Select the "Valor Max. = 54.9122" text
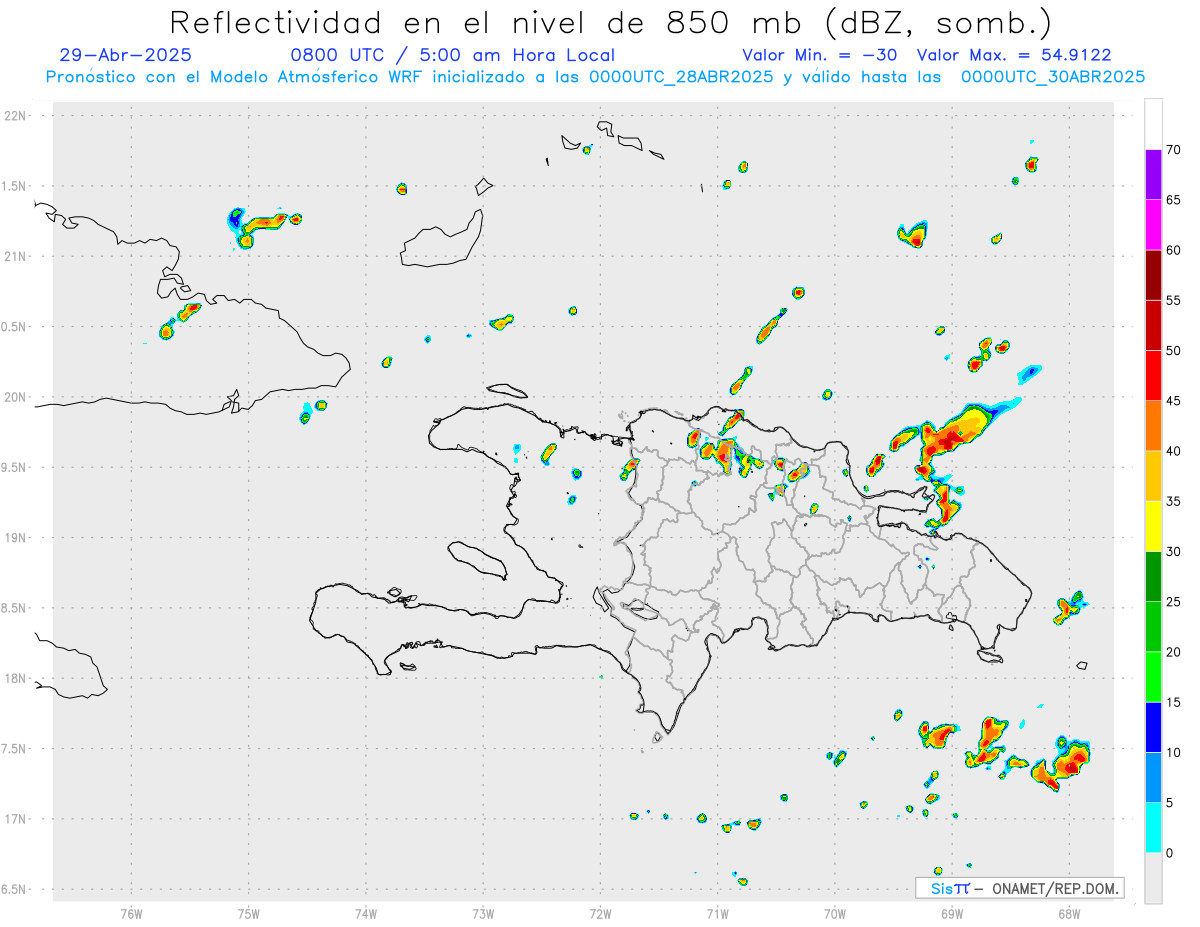The width and height of the screenshot is (1200, 927). 1014,56
